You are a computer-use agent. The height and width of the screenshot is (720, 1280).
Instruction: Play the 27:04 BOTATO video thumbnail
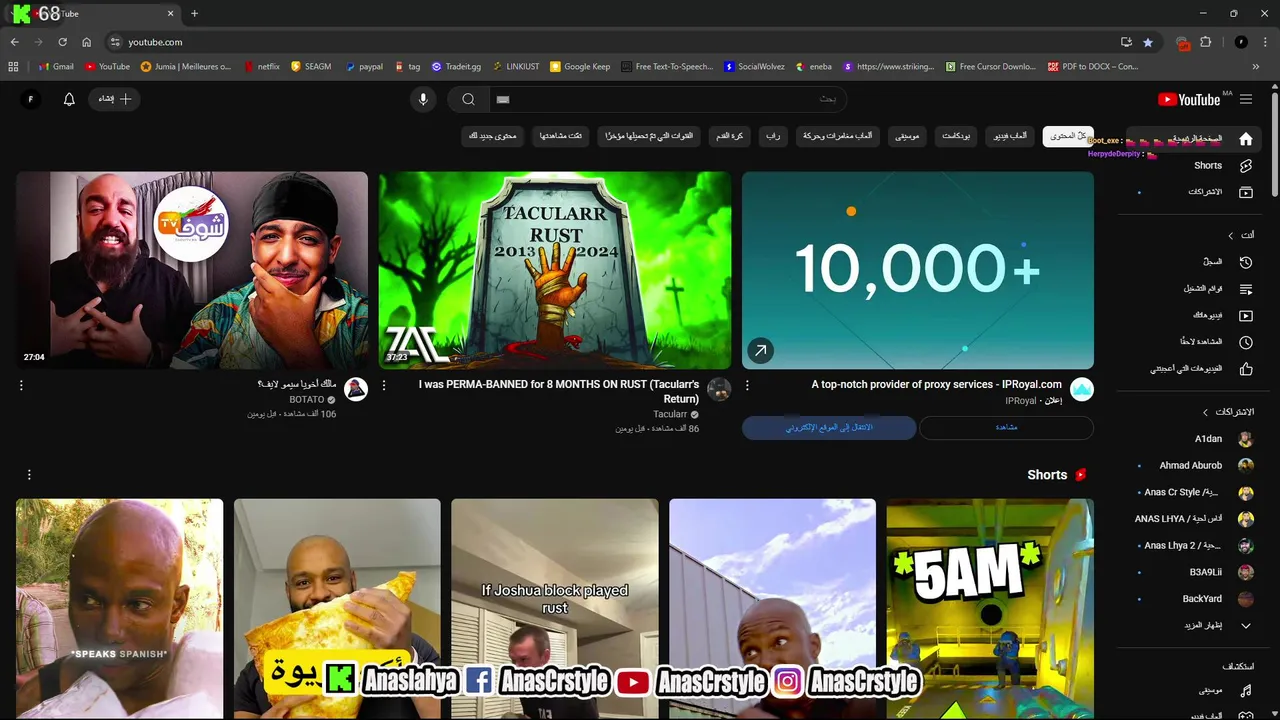tap(192, 270)
